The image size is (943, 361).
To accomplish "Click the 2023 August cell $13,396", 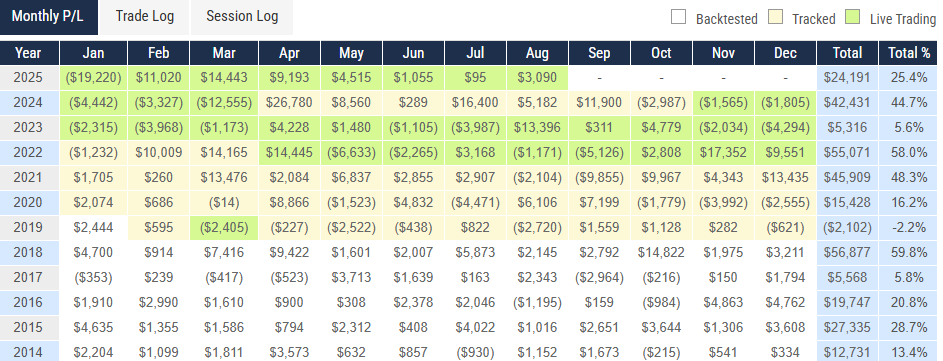I will click(537, 128).
